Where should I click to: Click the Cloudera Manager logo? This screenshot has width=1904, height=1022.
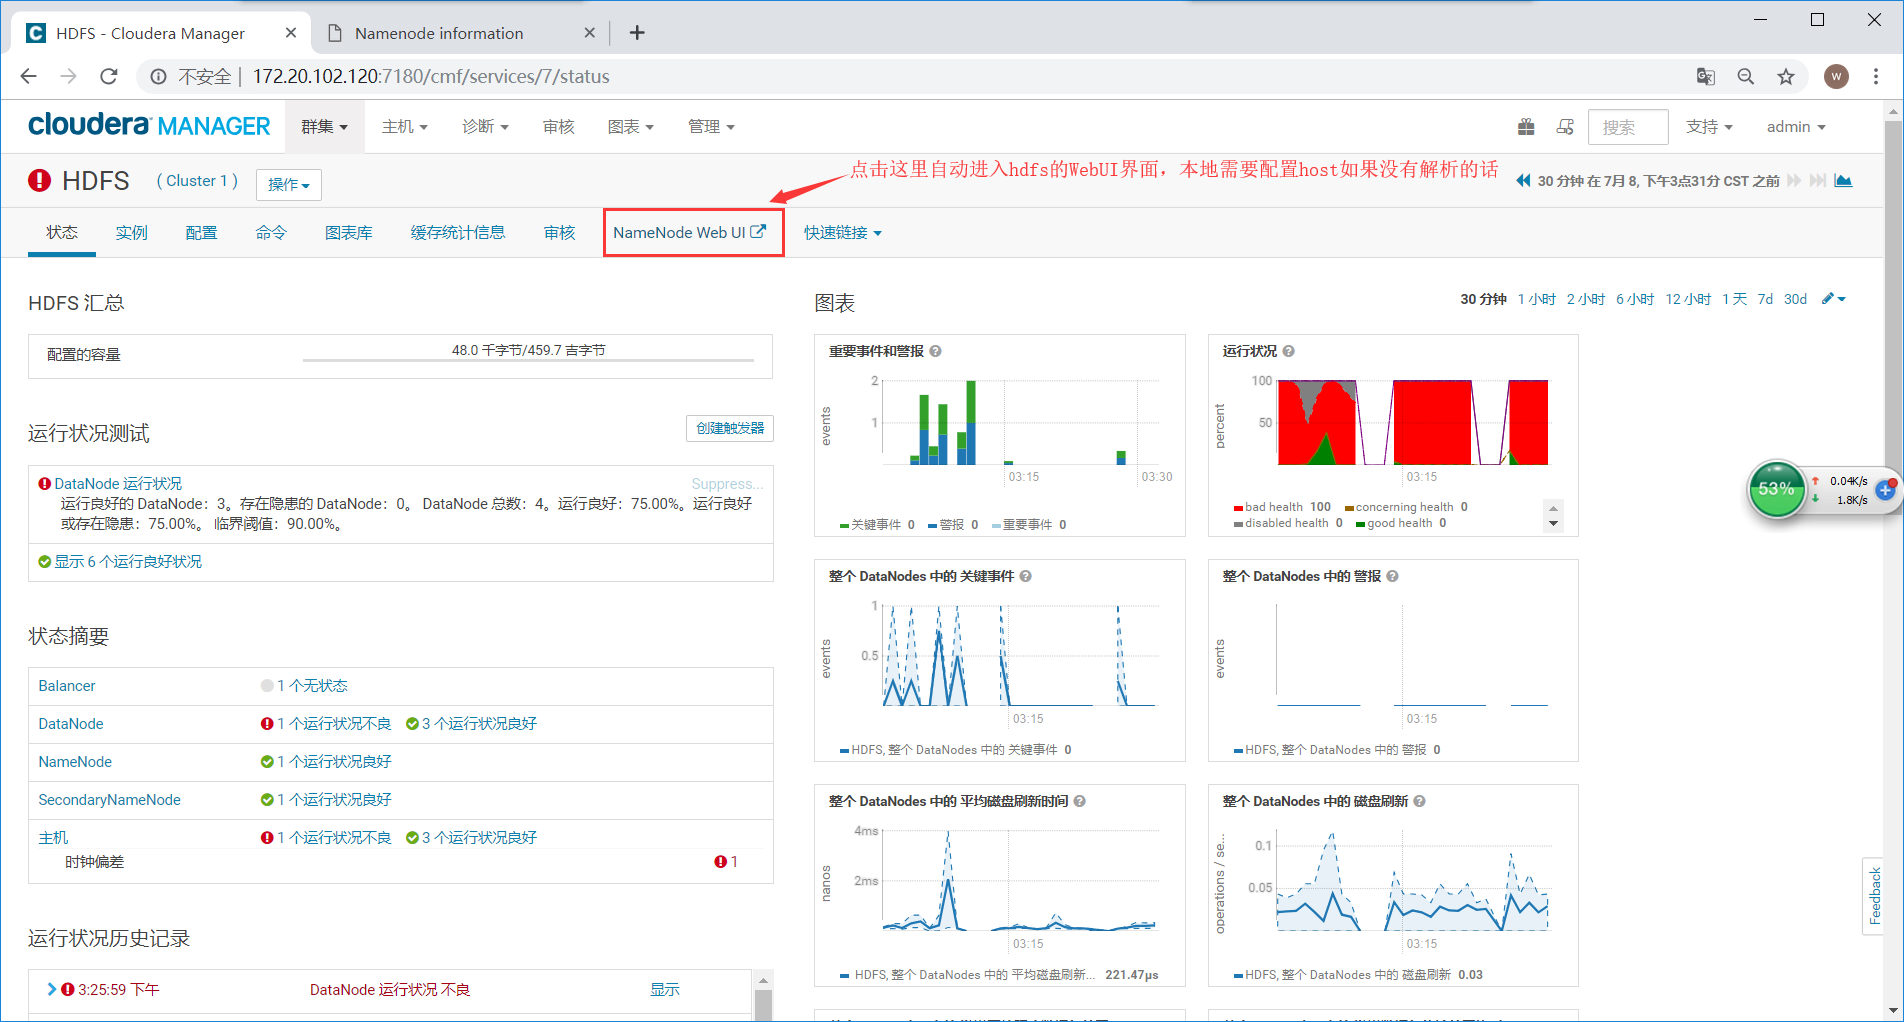tap(149, 126)
